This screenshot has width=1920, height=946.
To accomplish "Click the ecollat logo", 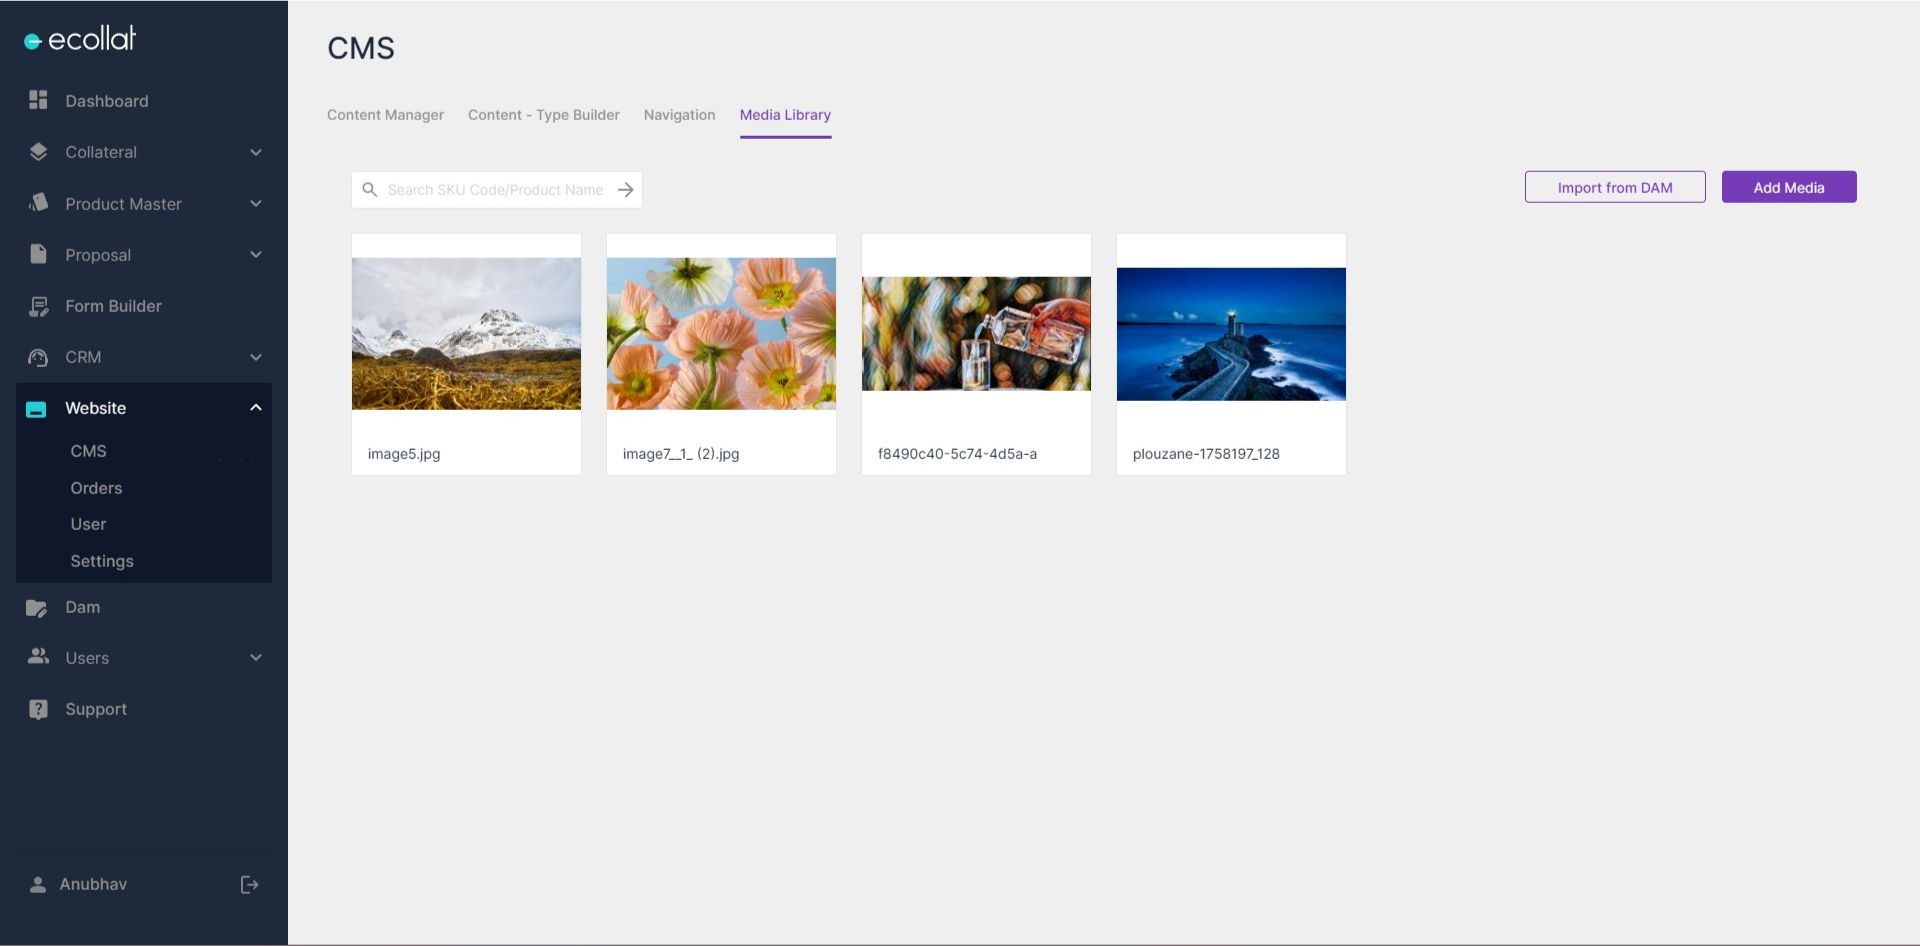I will 80,39.
